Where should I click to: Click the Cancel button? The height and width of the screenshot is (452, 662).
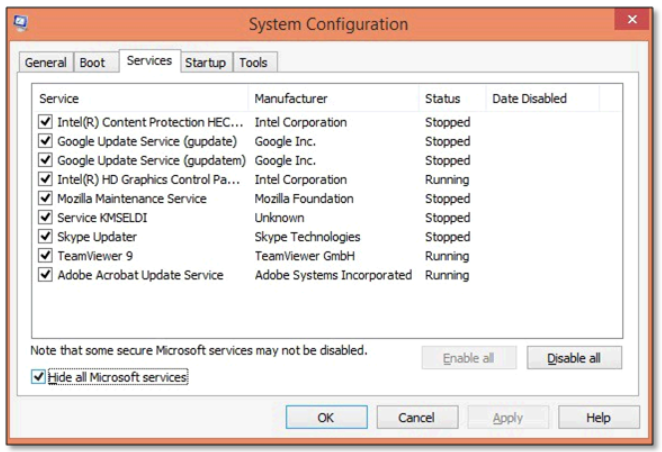click(x=417, y=418)
